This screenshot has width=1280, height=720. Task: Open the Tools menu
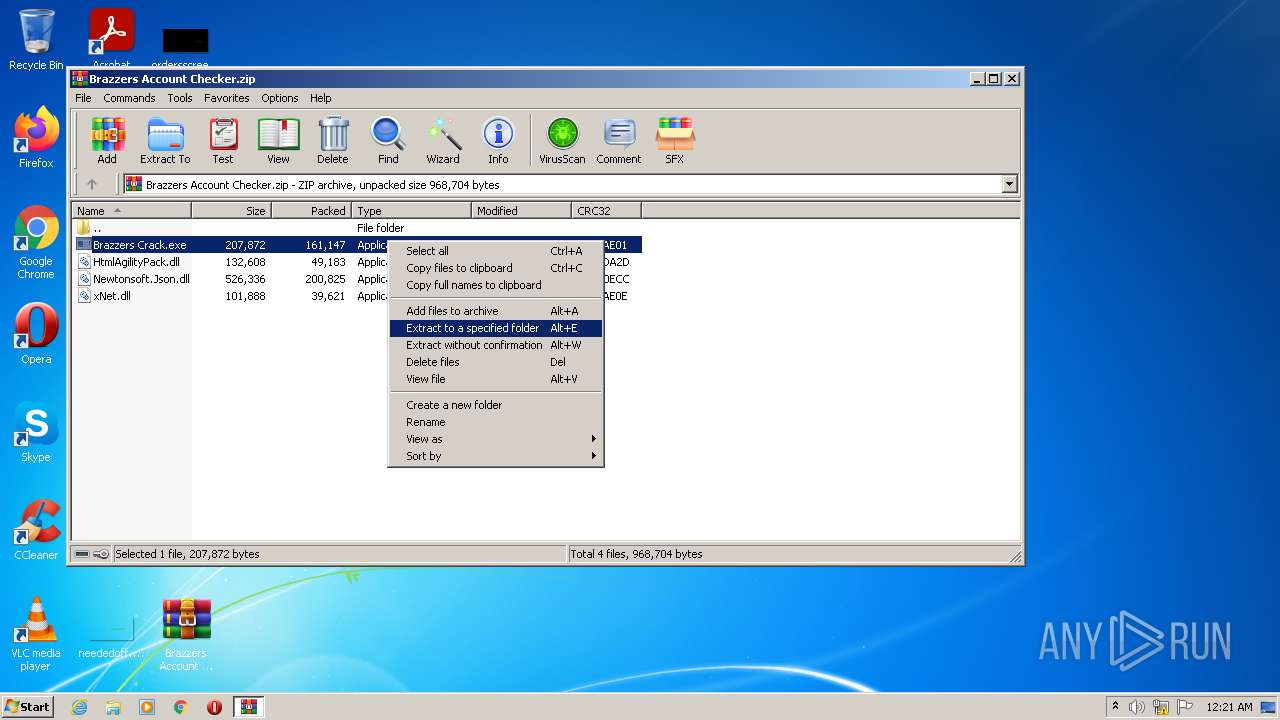[180, 98]
